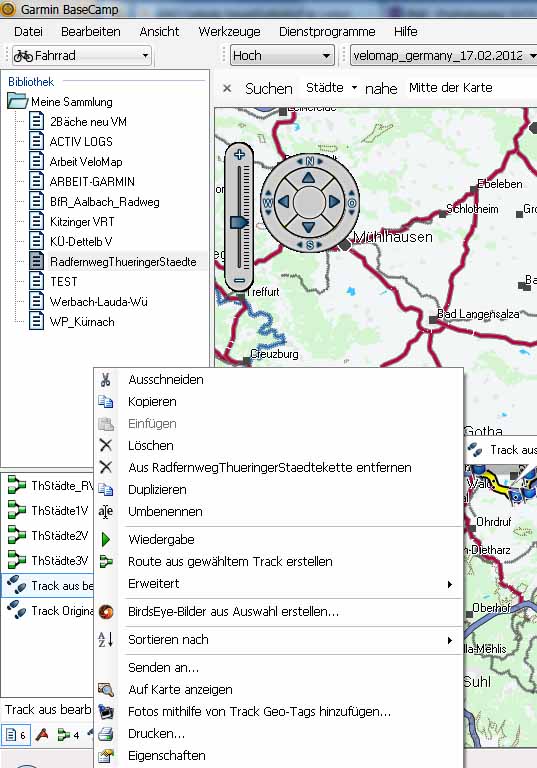The image size is (537, 768).
Task: Click the S compass rotation control
Action: pyautogui.click(x=310, y=244)
